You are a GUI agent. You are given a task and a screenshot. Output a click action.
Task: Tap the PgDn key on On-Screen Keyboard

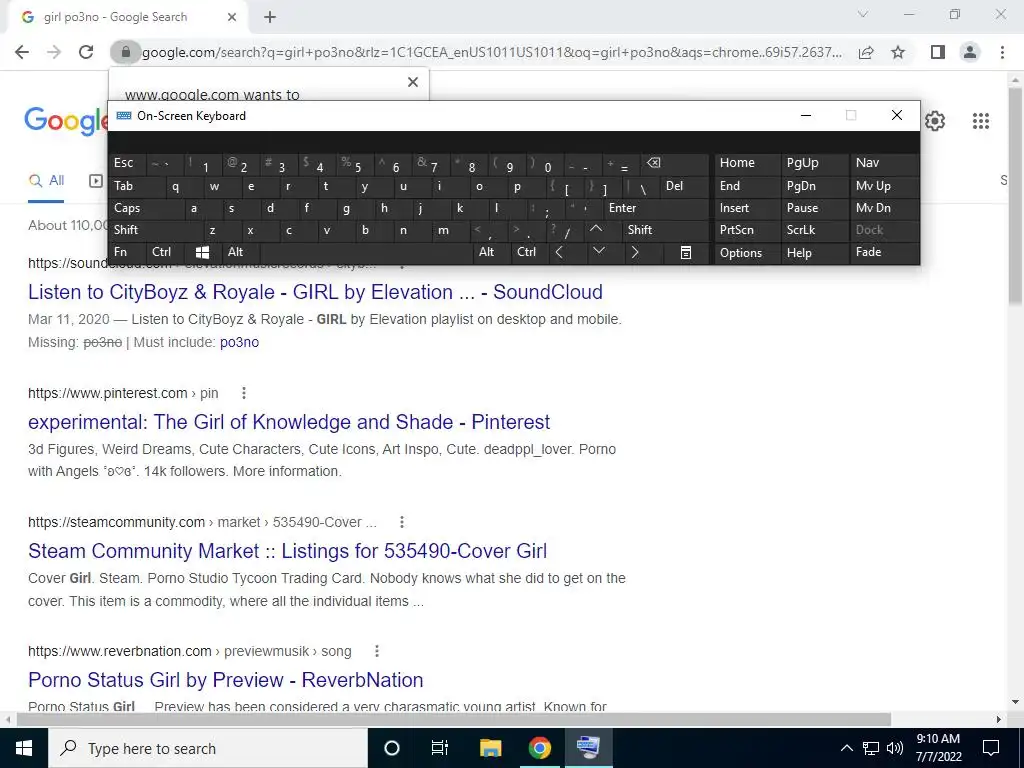814,186
